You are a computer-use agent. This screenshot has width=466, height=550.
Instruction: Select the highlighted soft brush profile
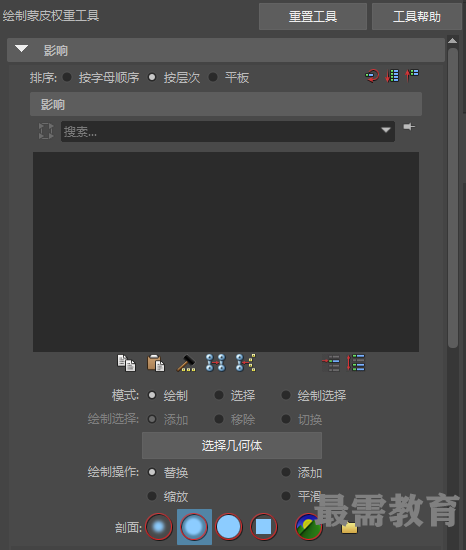194,527
